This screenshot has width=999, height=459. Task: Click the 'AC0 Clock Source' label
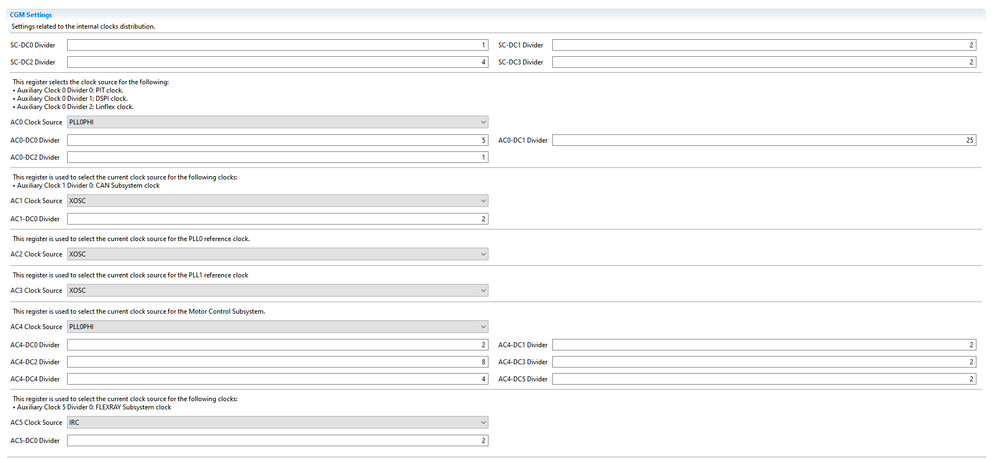tap(36, 122)
